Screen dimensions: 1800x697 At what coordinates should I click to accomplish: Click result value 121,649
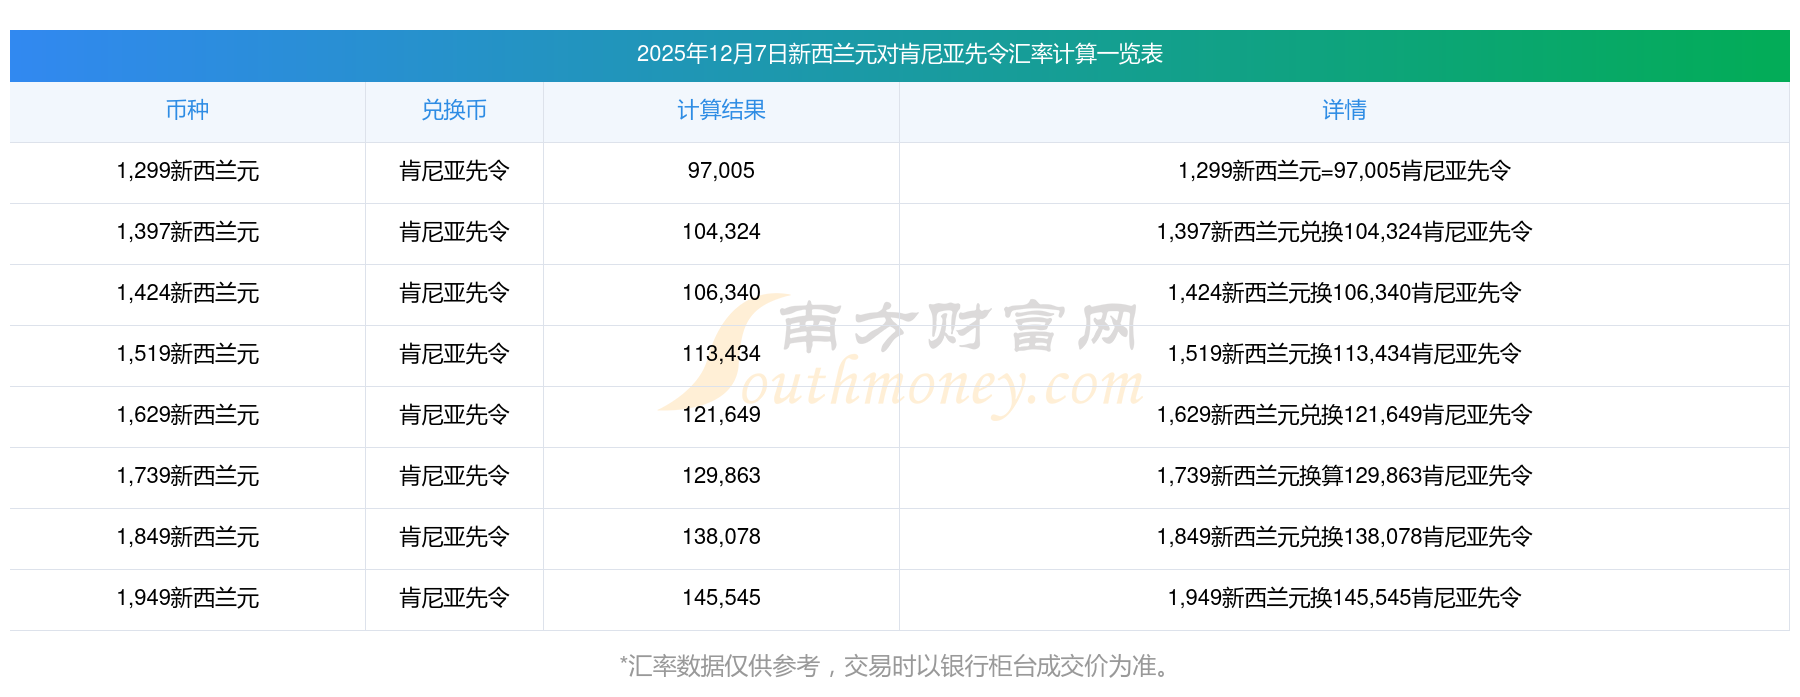pos(721,415)
